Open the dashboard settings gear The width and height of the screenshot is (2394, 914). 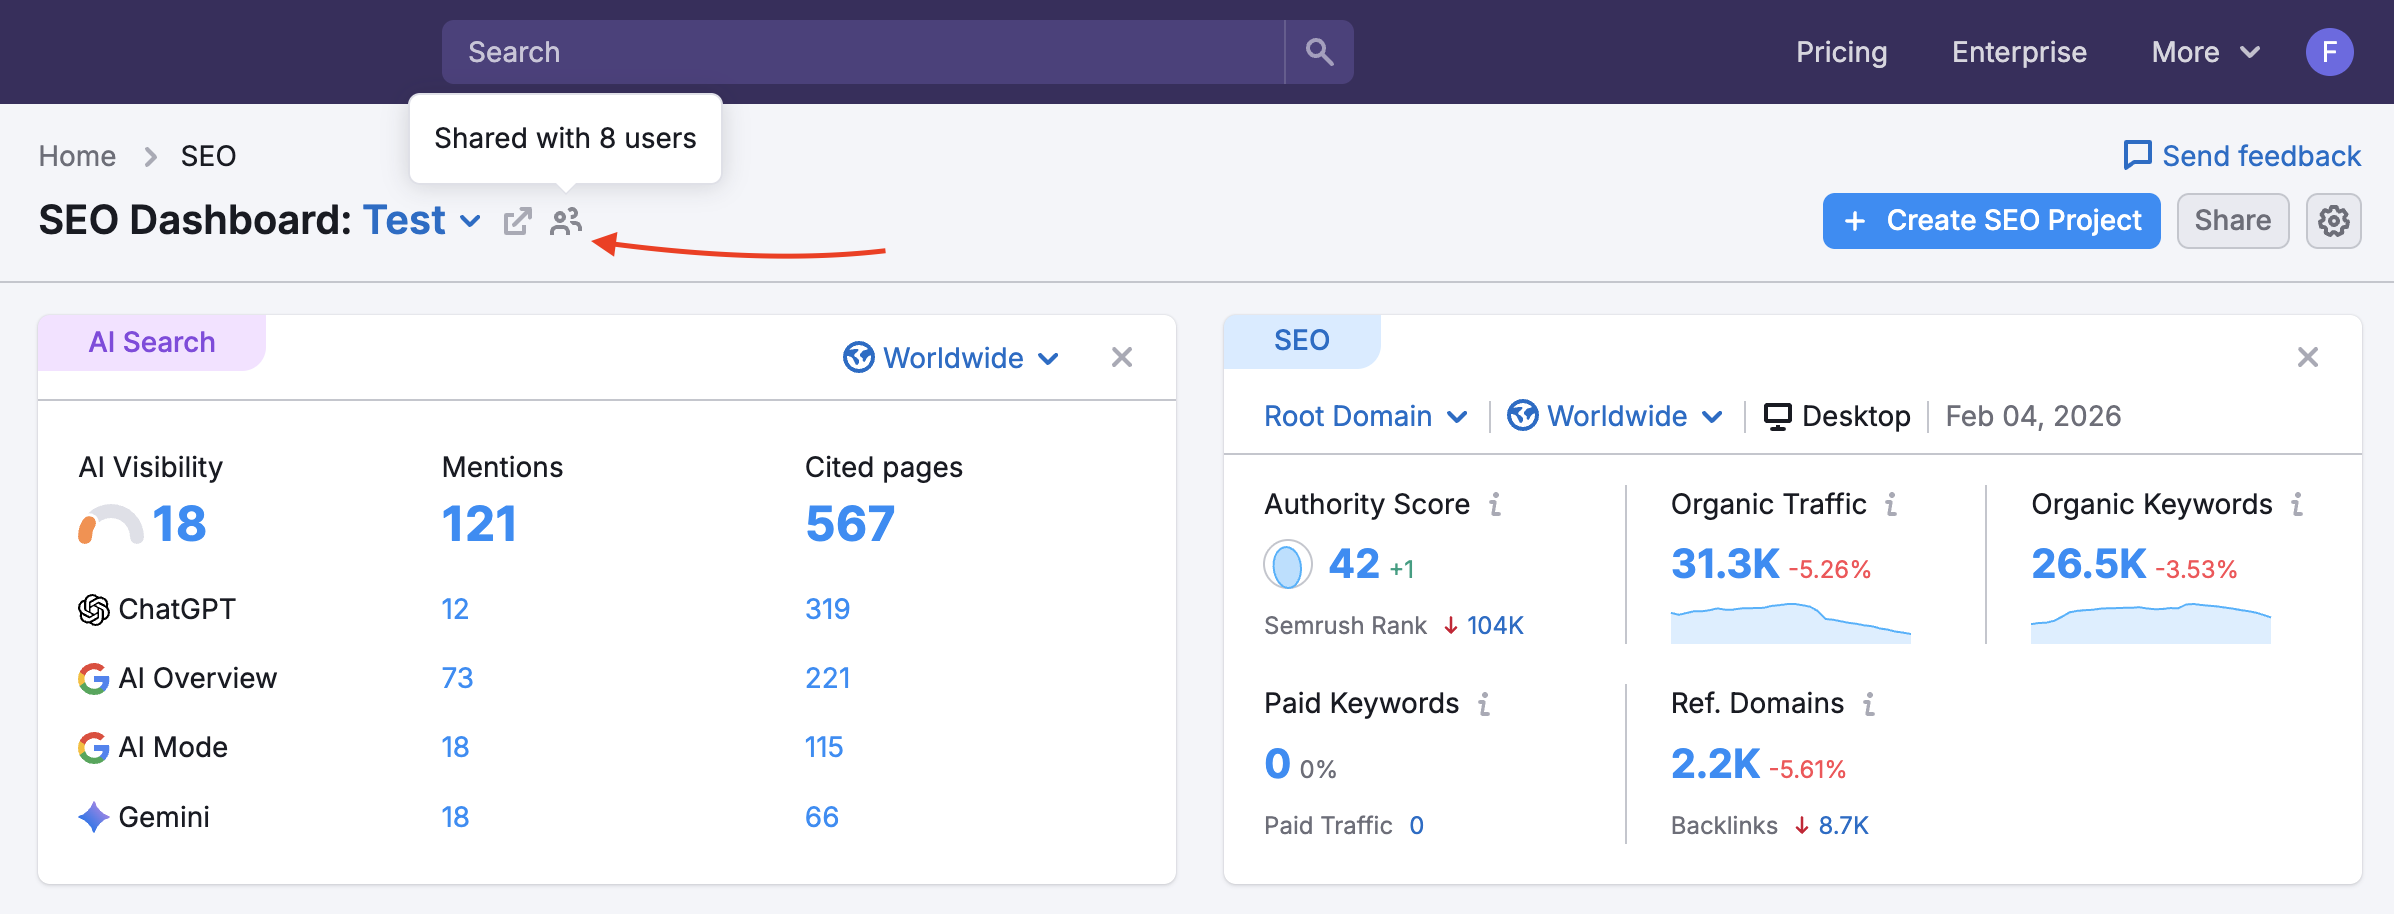pos(2334,220)
